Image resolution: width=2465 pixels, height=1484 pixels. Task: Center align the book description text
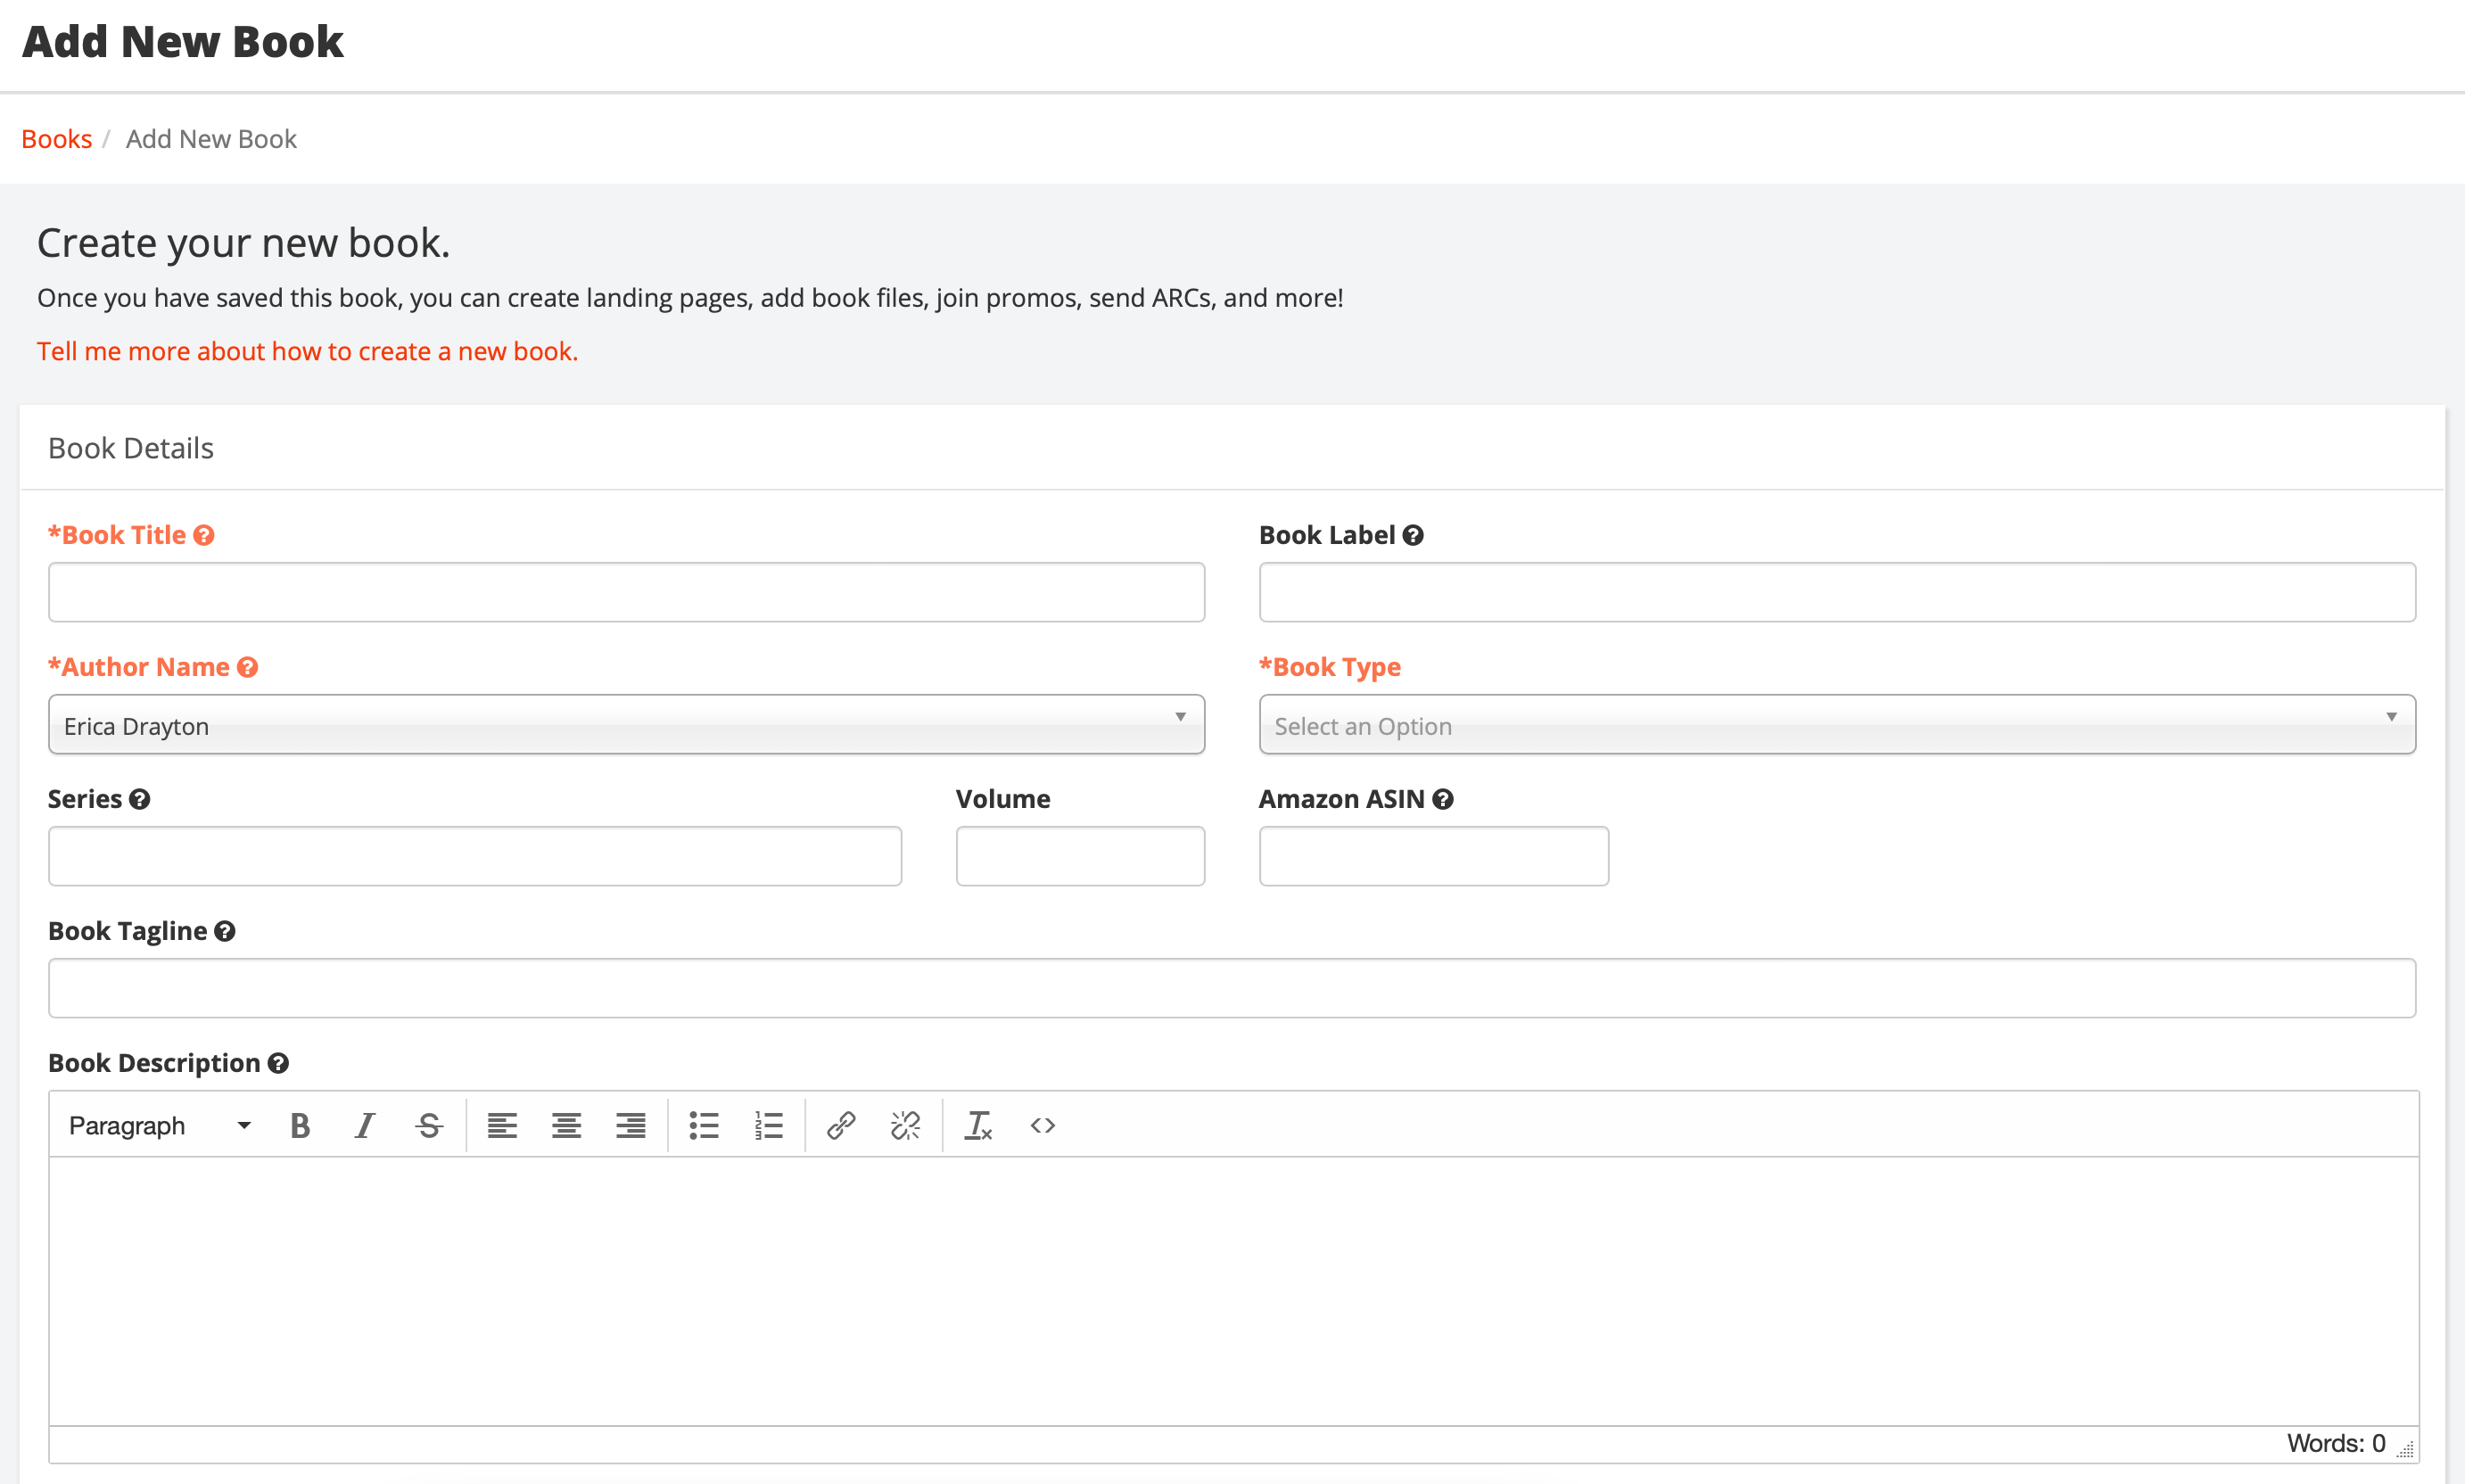pyautogui.click(x=566, y=1124)
